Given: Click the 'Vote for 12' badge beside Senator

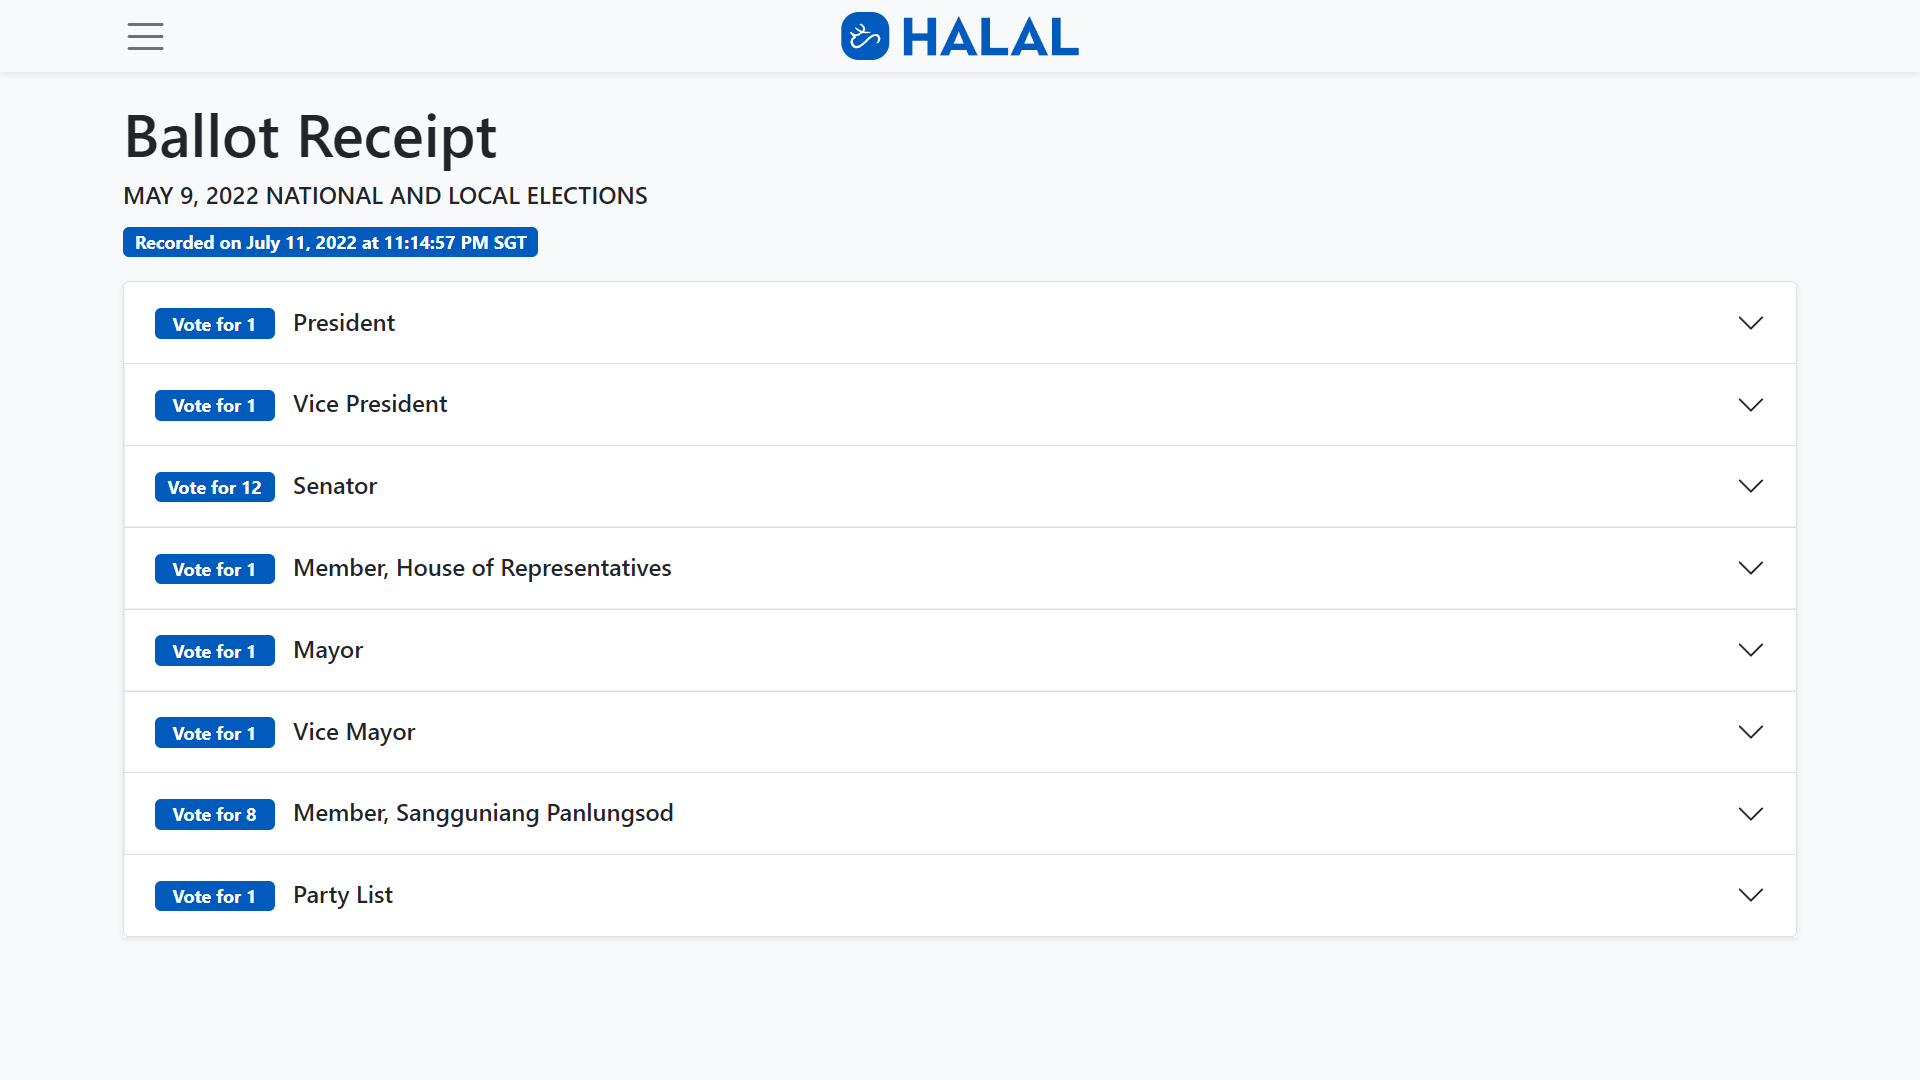Looking at the screenshot, I should 214,487.
